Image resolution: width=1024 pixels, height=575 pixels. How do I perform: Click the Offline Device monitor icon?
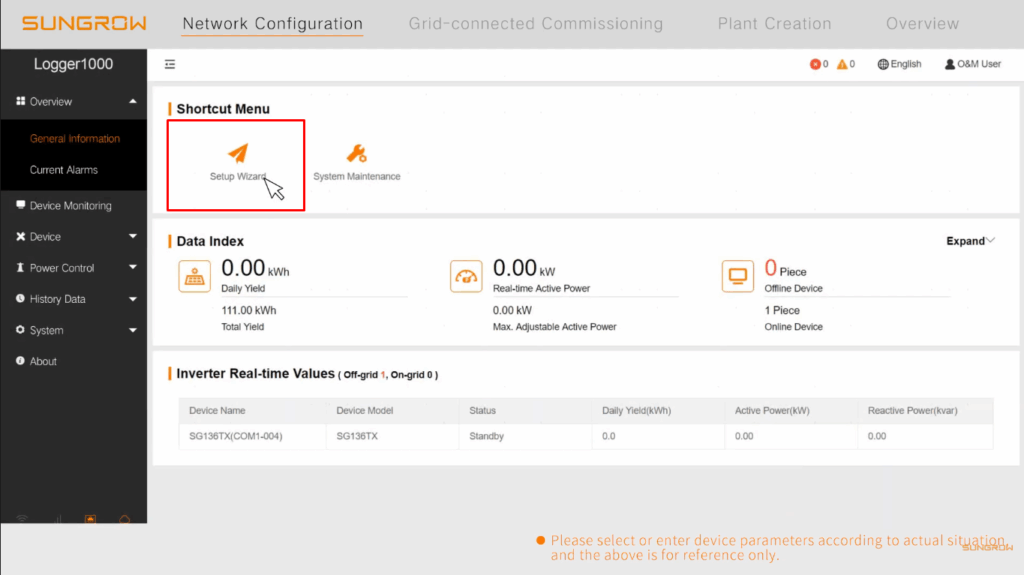(738, 276)
